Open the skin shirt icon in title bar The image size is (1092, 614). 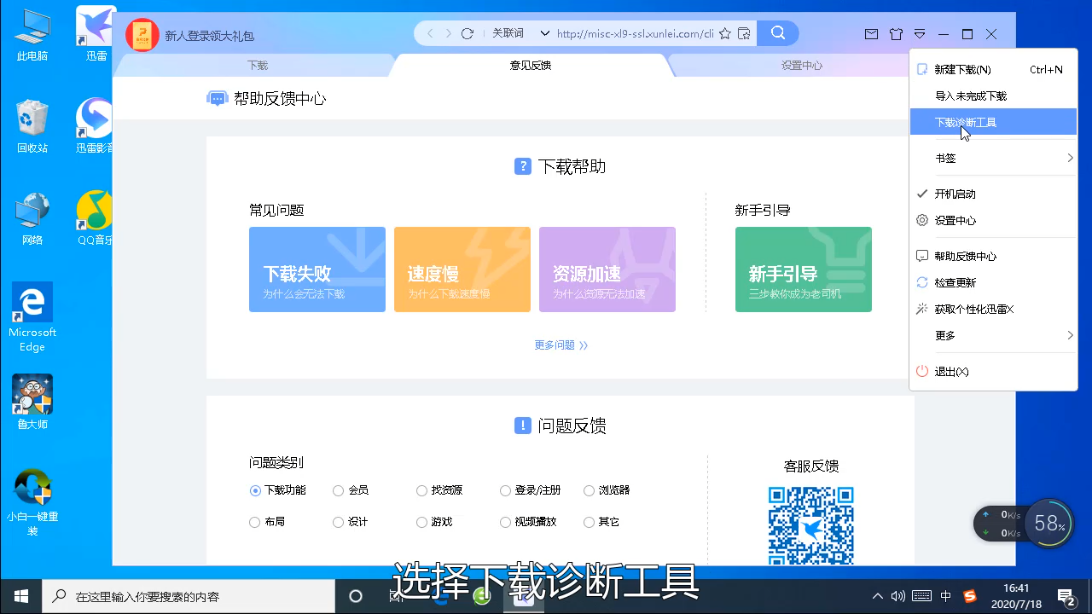(895, 34)
